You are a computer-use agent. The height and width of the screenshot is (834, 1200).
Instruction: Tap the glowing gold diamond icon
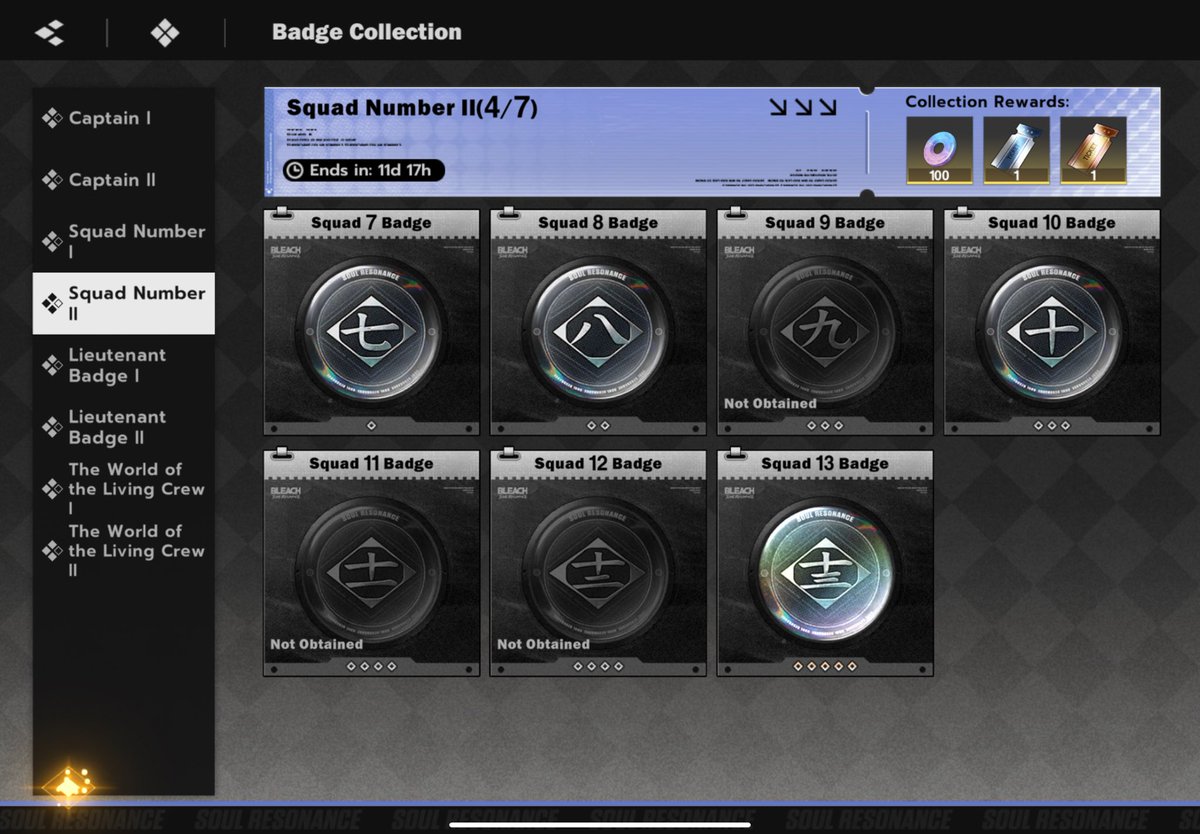click(x=68, y=785)
